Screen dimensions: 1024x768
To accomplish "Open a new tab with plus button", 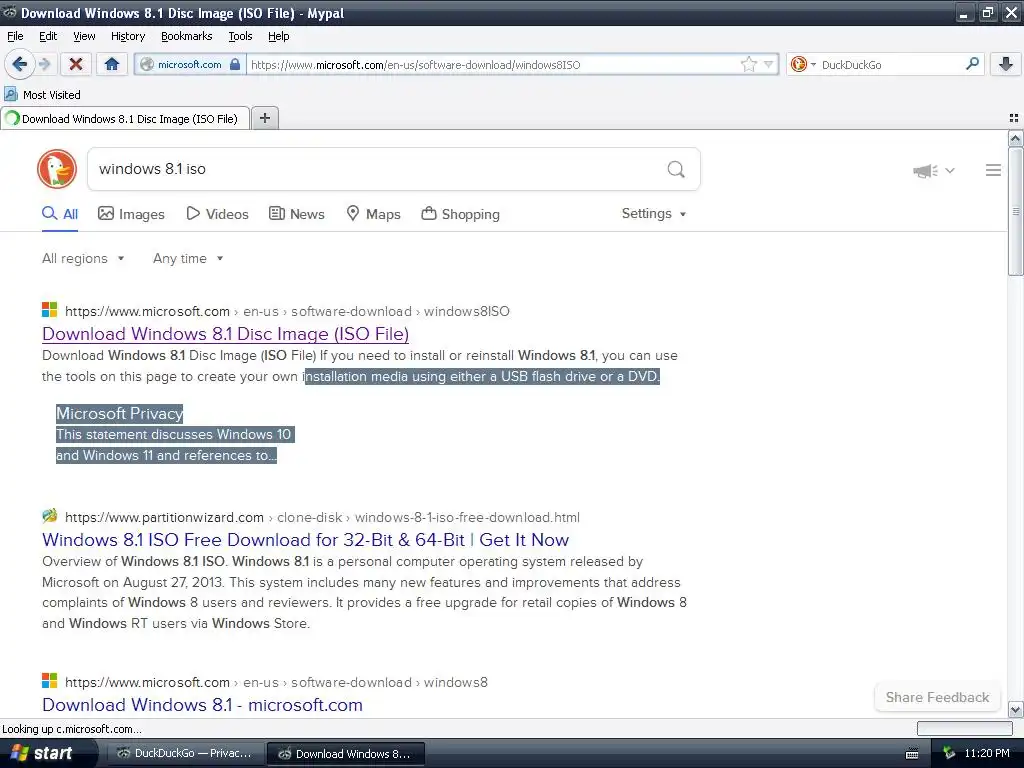I will click(264, 118).
